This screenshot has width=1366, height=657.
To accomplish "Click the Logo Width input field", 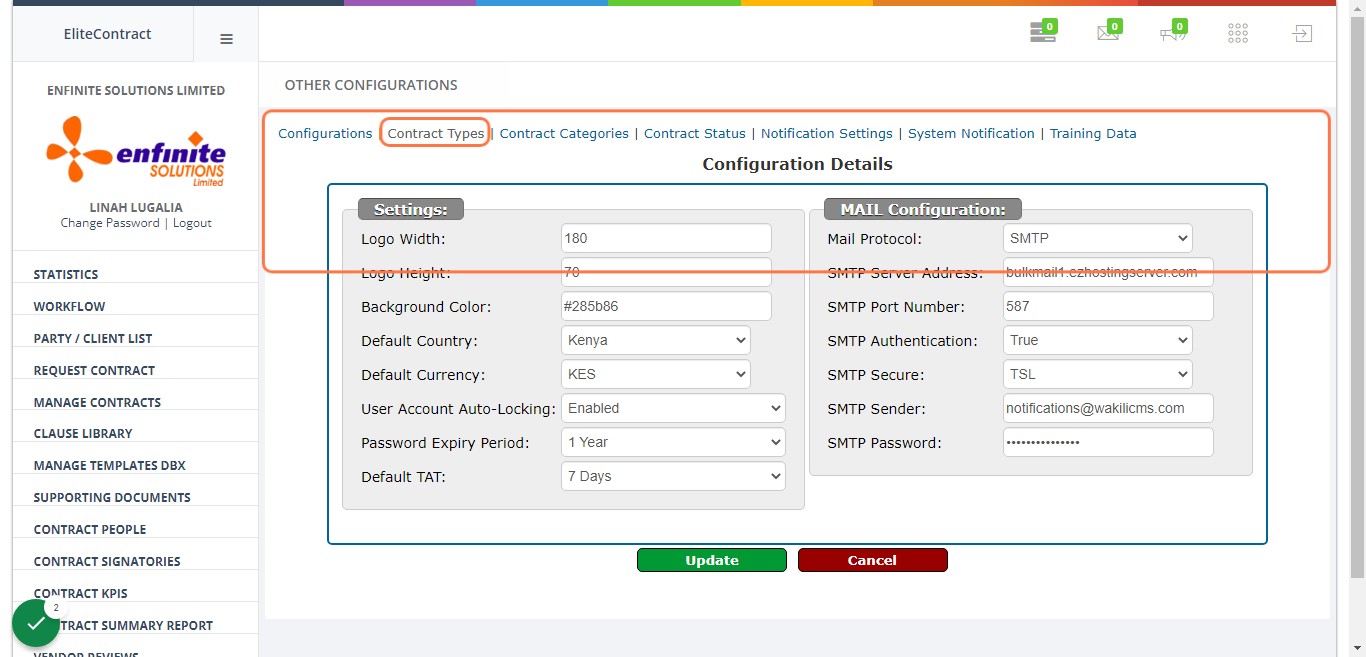I will tap(666, 238).
